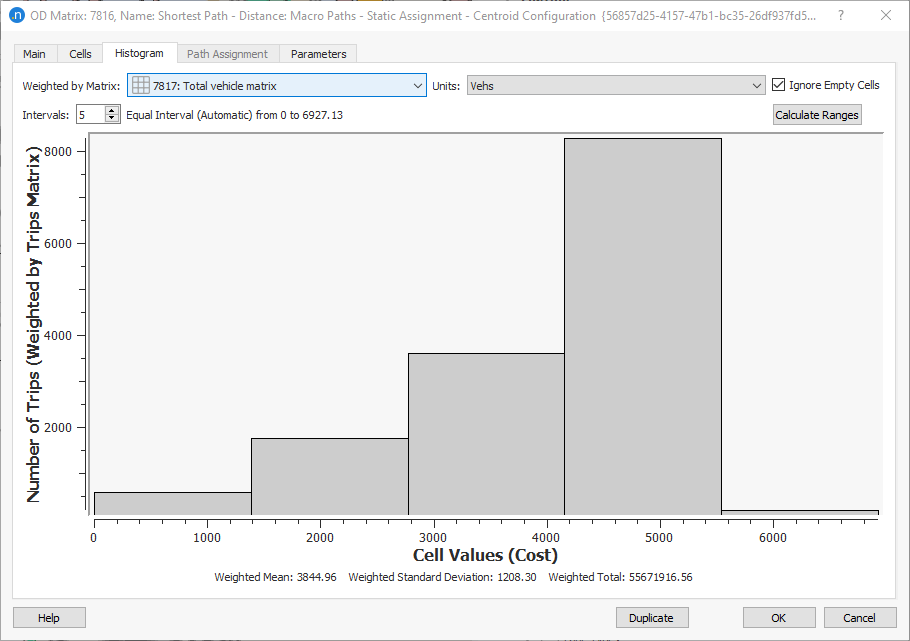This screenshot has width=910, height=641.
Task: Click the Cancel button
Action: coord(860,618)
